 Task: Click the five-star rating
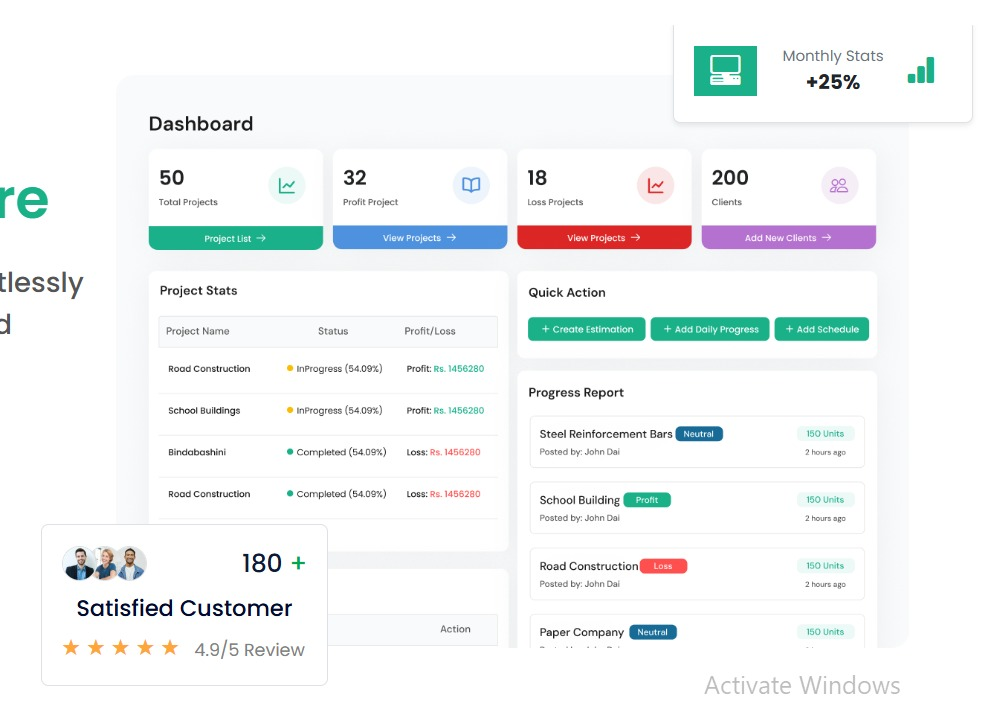pyautogui.click(x=120, y=648)
